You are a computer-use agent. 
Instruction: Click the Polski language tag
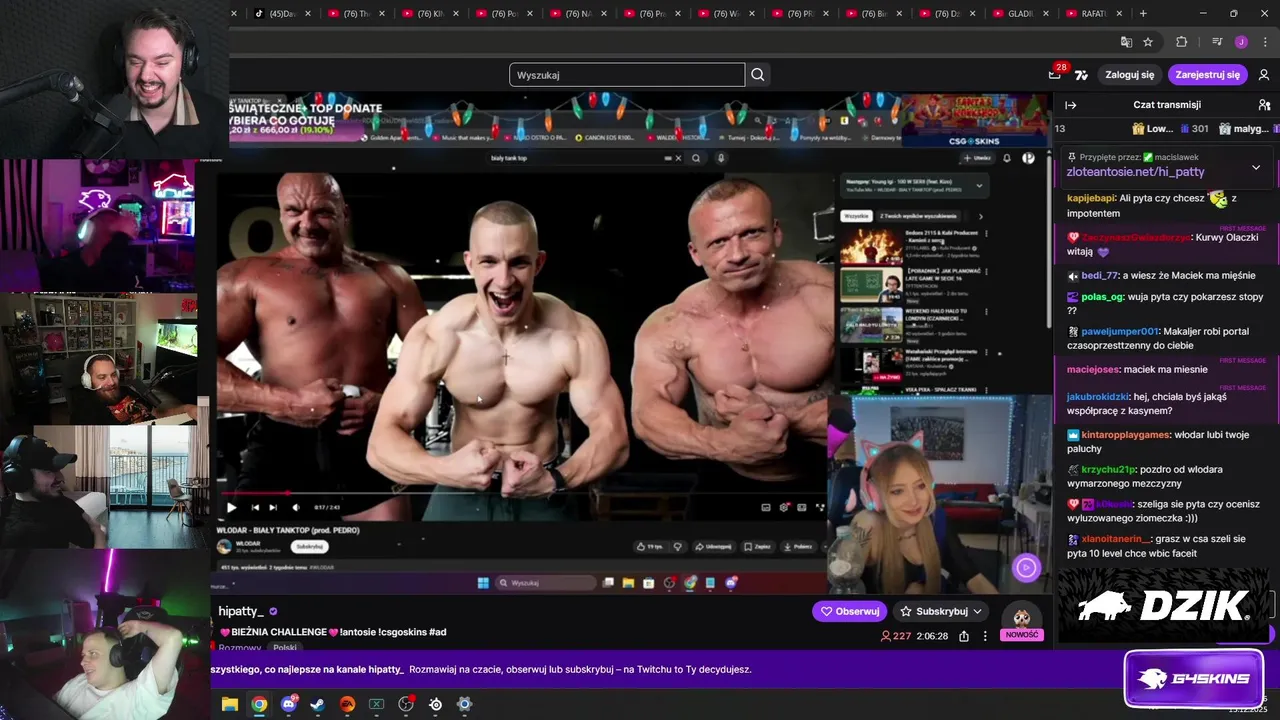[x=285, y=647]
